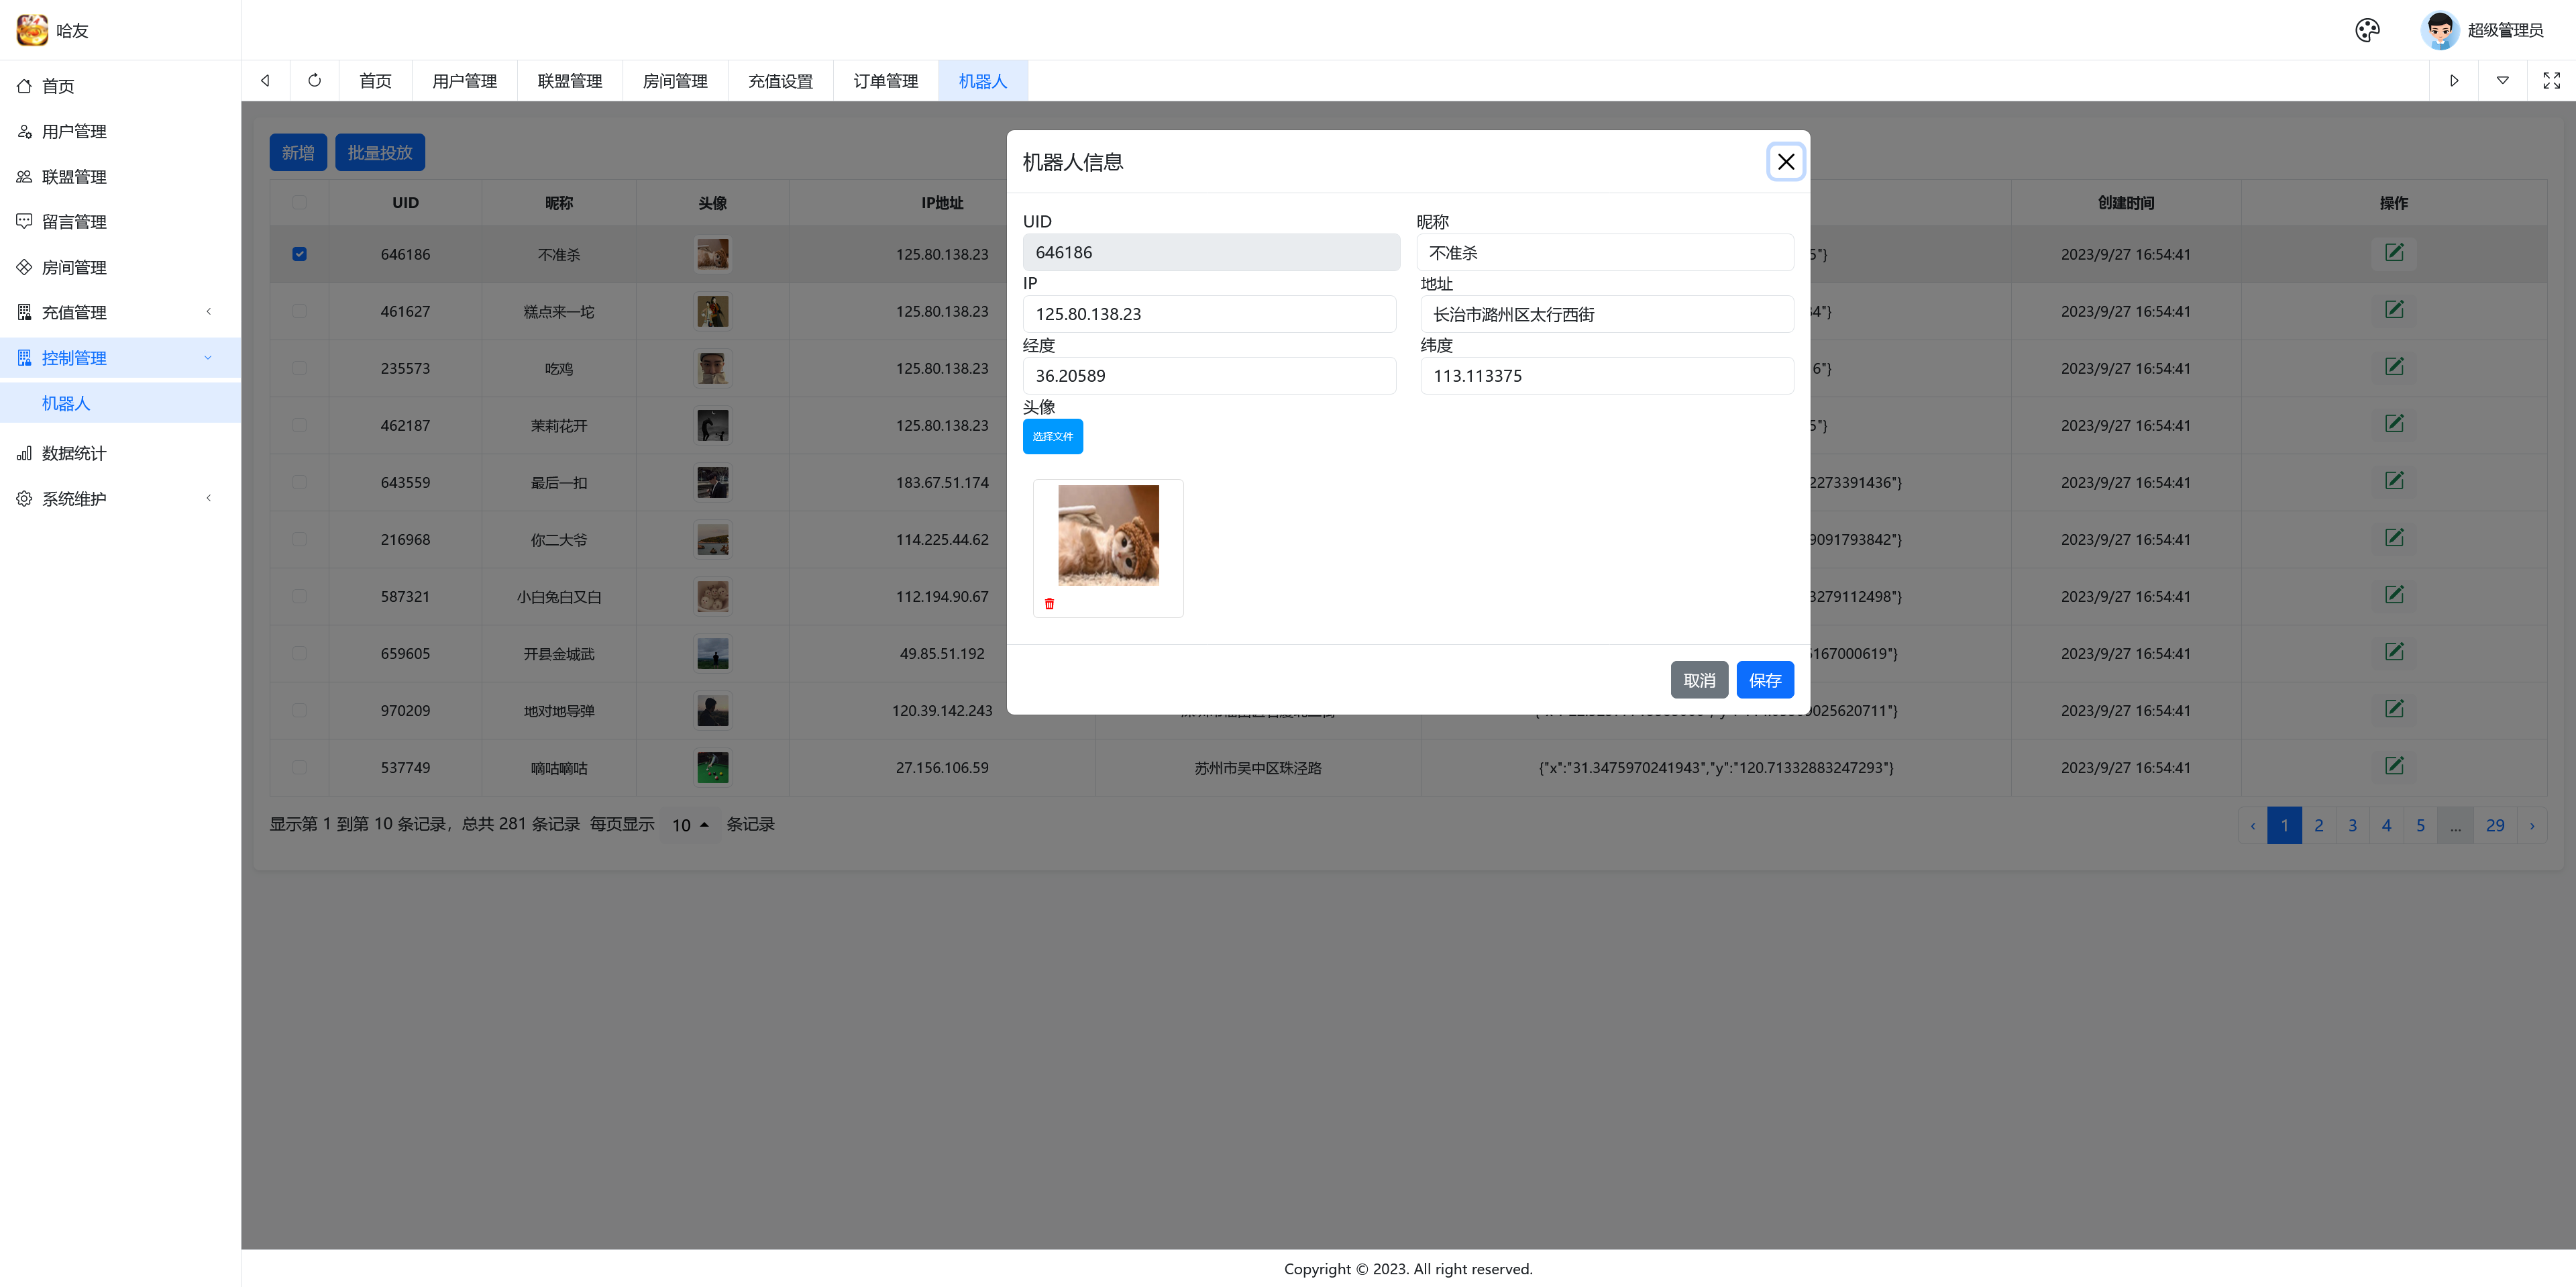Click the refresh icon in the tab bar

pos(314,80)
